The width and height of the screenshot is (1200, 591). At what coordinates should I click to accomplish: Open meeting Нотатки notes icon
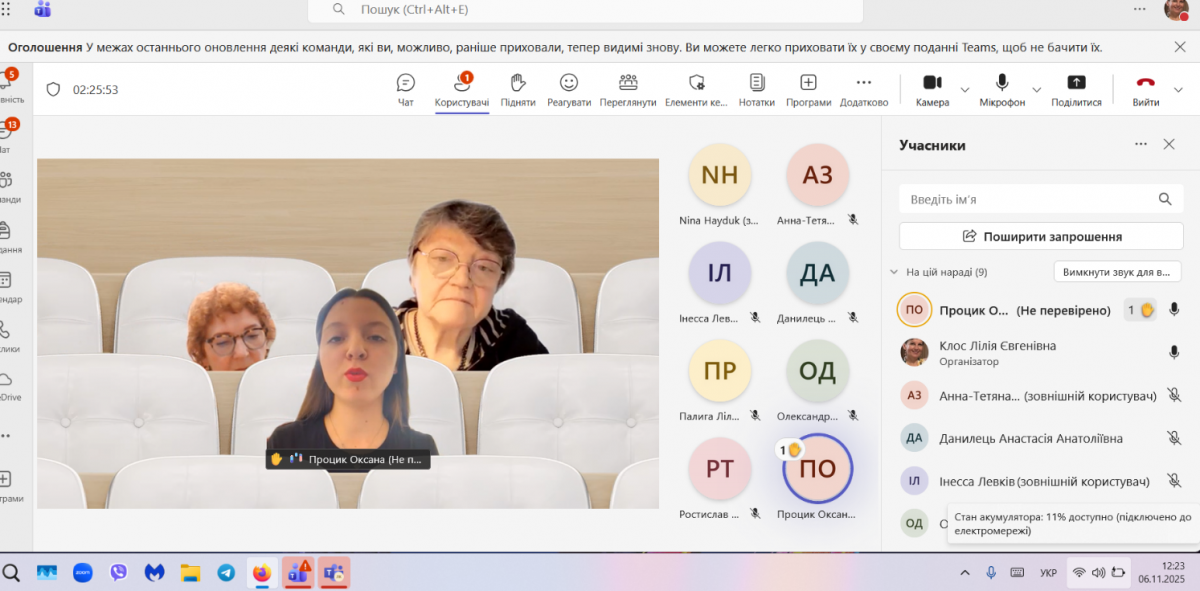[757, 89]
